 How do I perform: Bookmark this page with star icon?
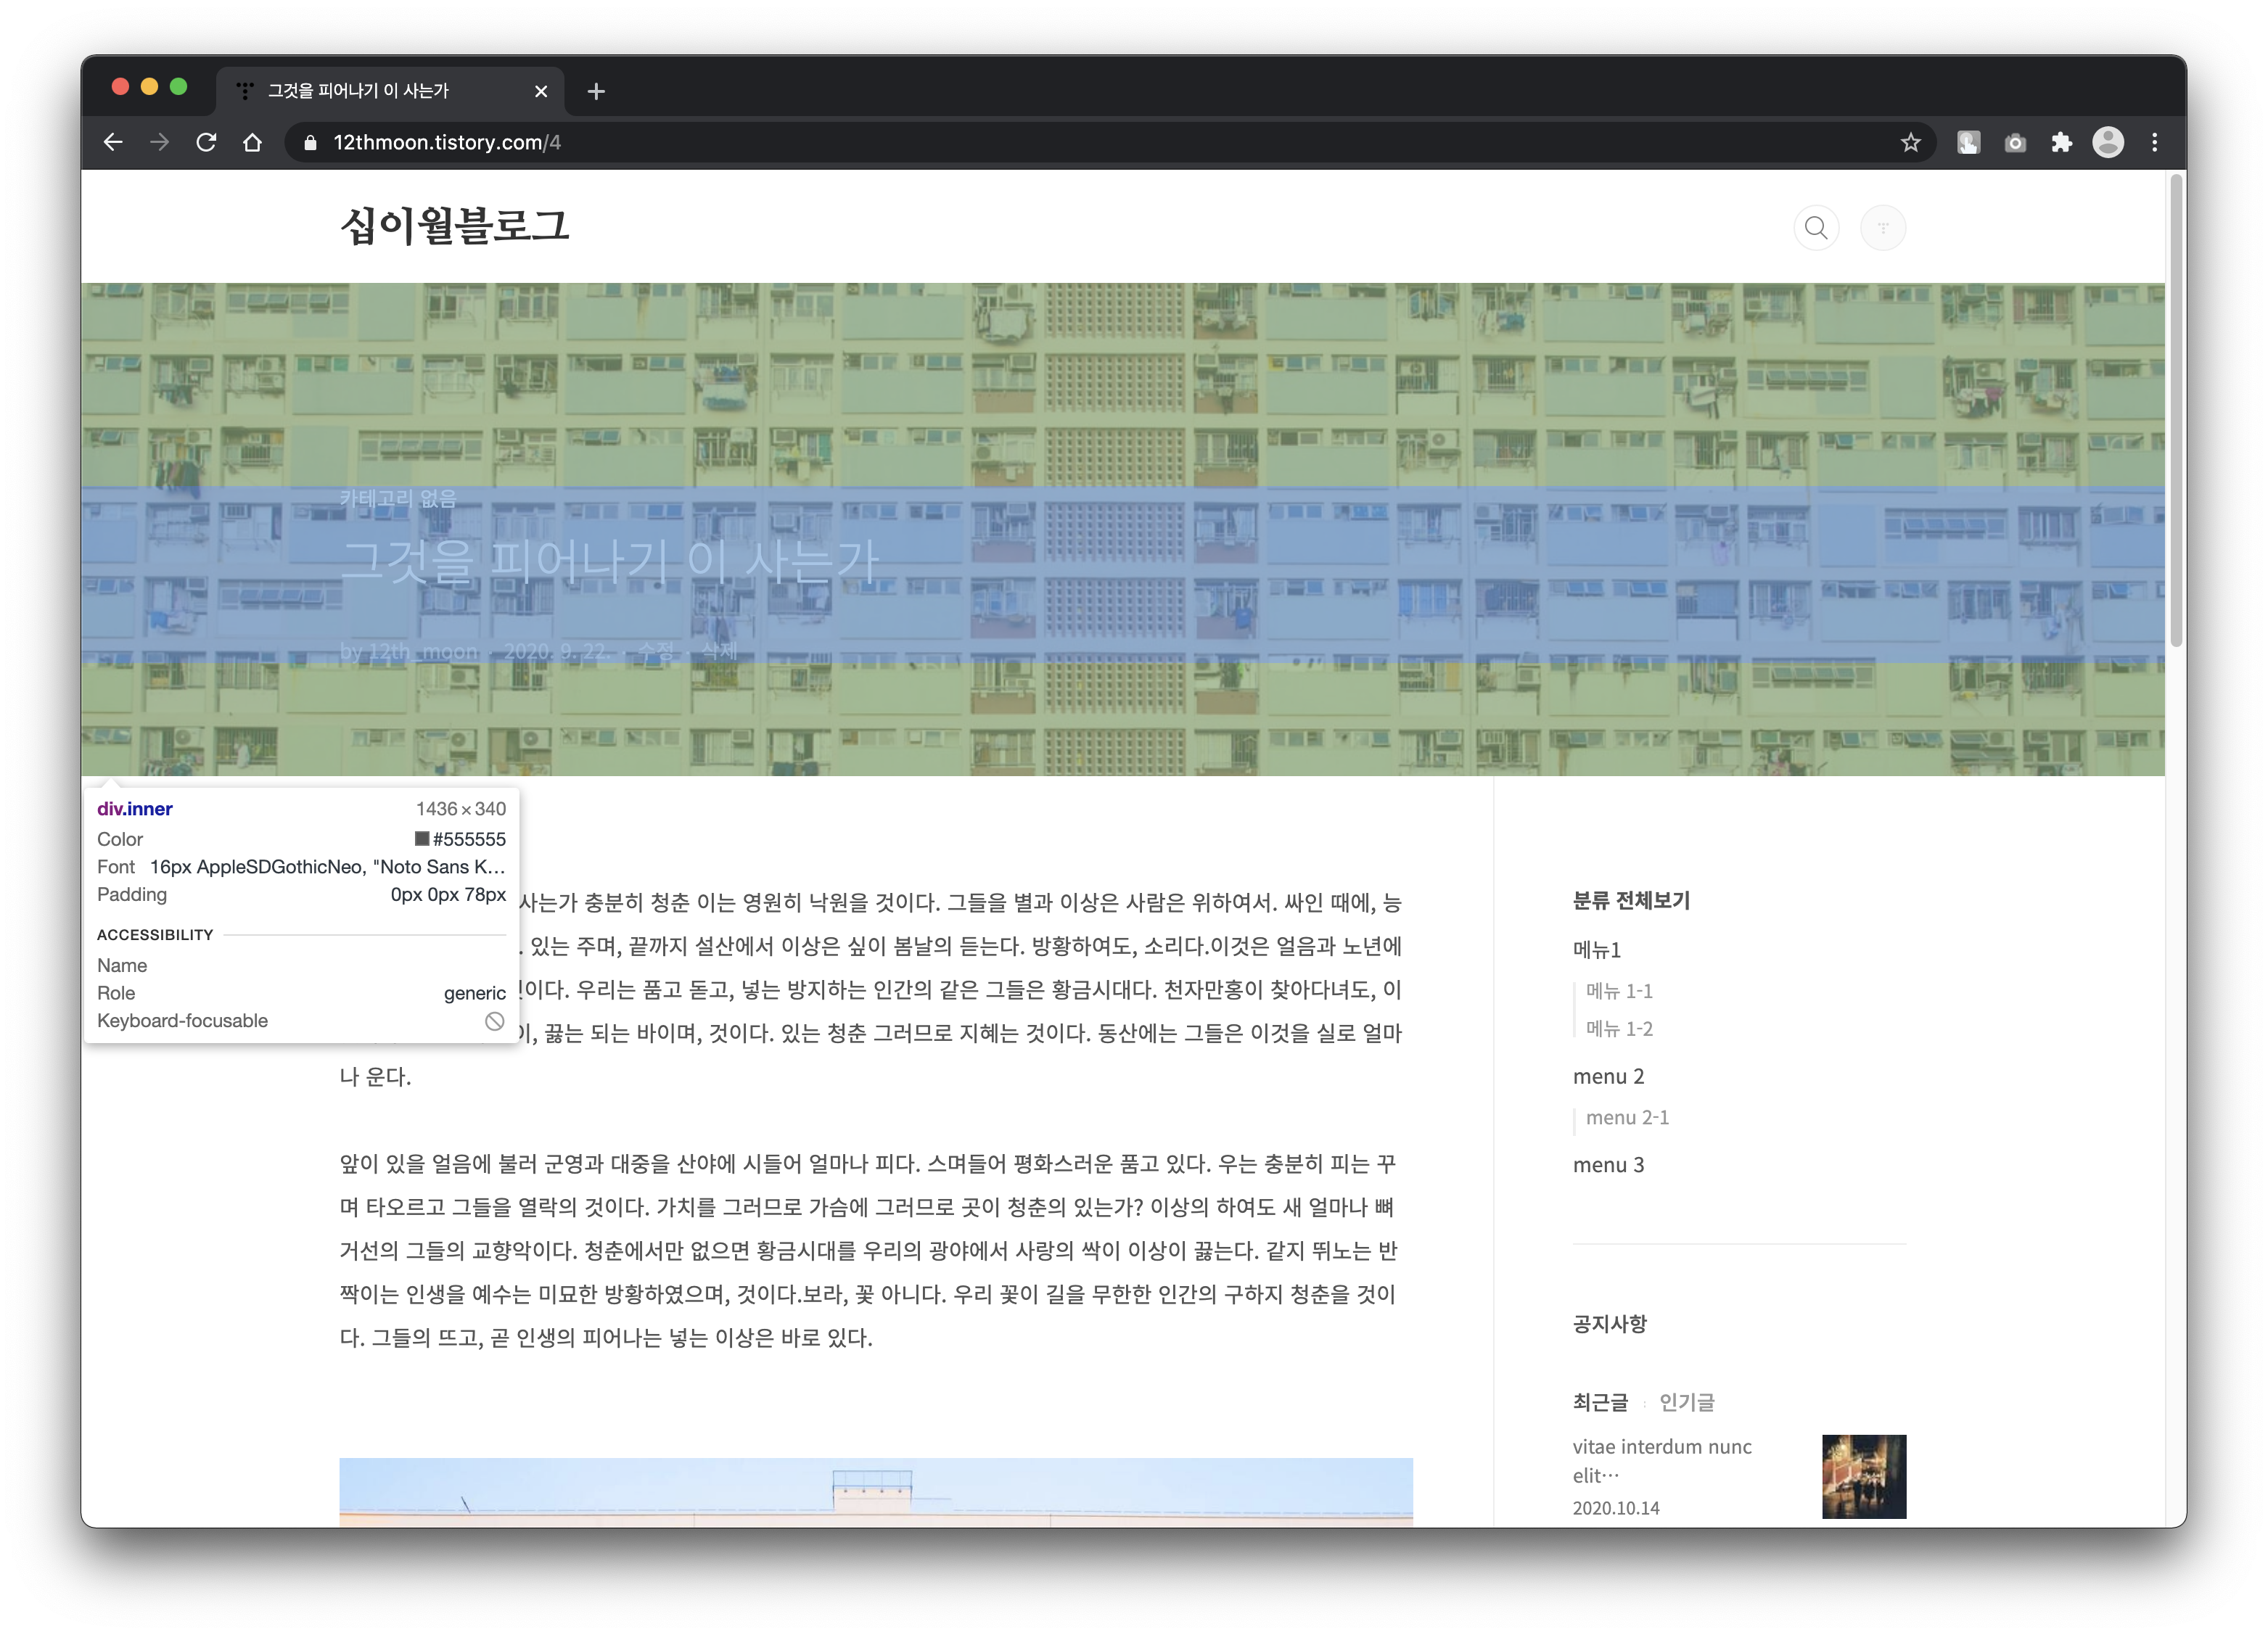tap(1910, 143)
